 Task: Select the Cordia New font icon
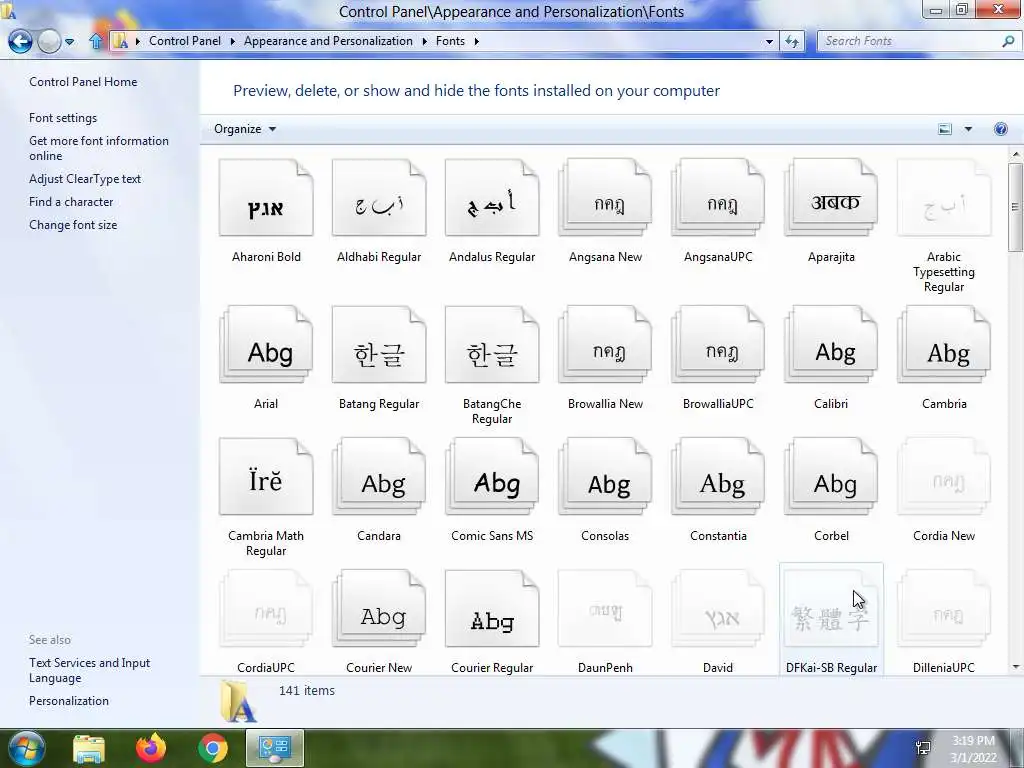(x=944, y=477)
